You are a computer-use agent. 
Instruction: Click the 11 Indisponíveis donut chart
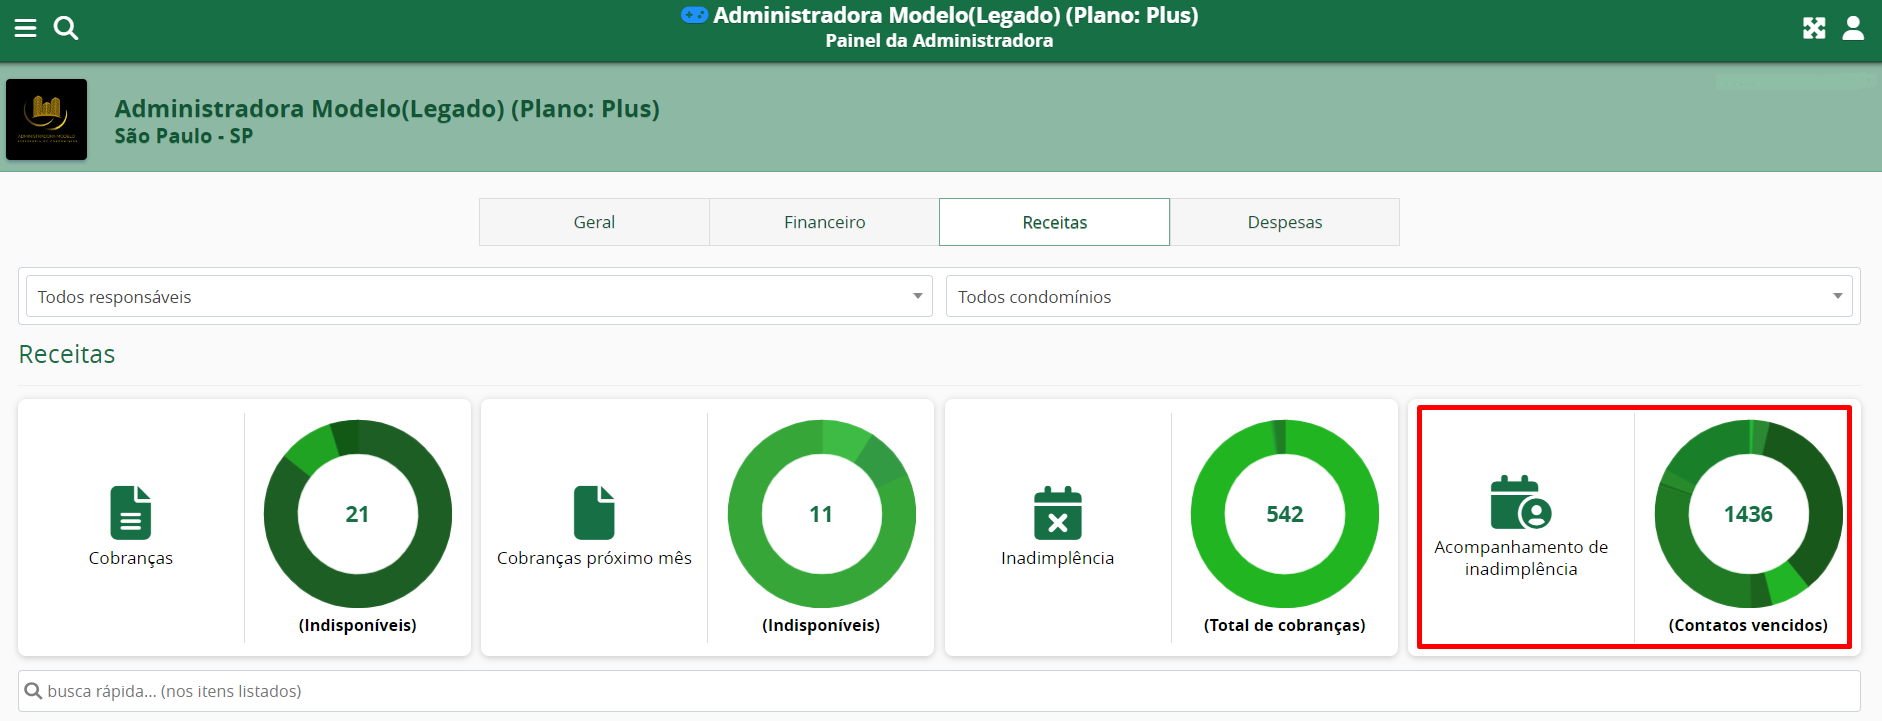(821, 514)
